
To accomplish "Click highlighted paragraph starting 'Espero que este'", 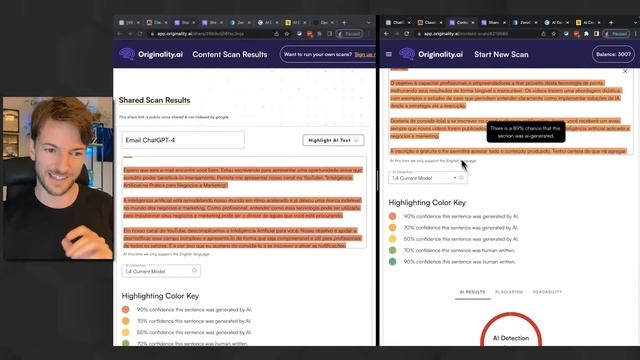I will pyautogui.click(x=243, y=178).
